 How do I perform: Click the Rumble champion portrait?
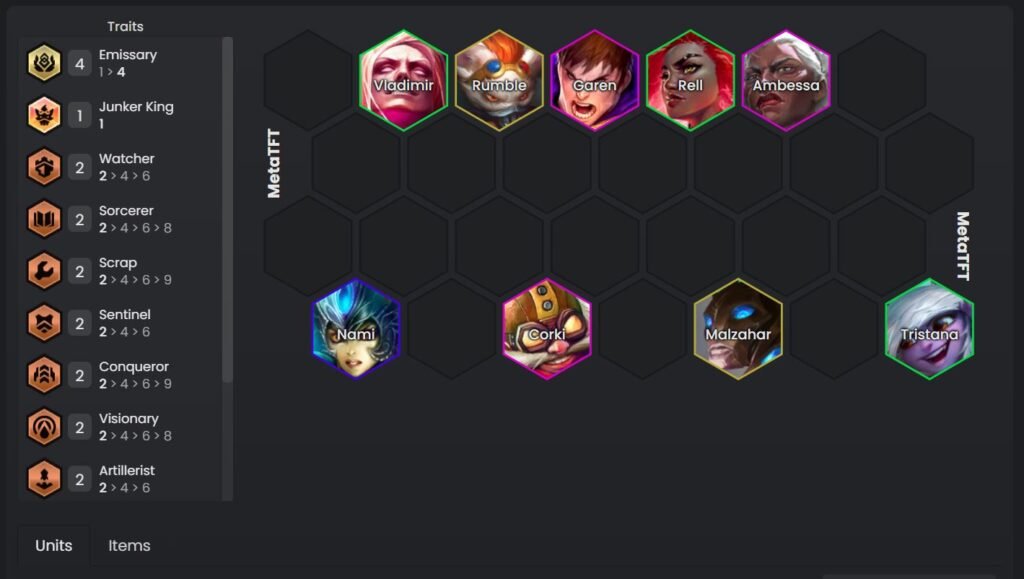point(499,80)
